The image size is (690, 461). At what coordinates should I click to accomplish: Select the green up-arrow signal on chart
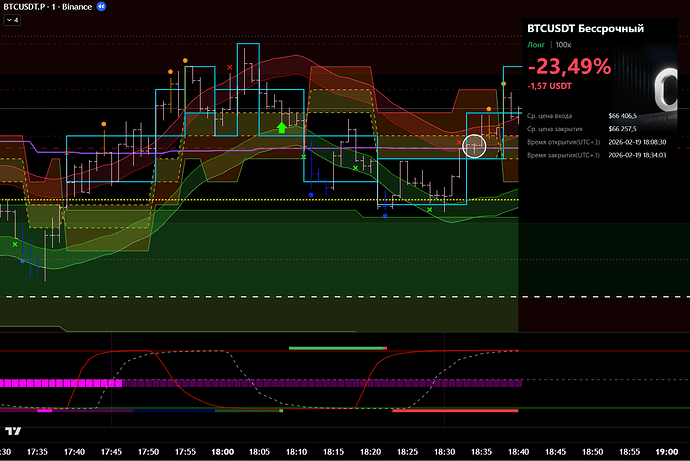(283, 127)
